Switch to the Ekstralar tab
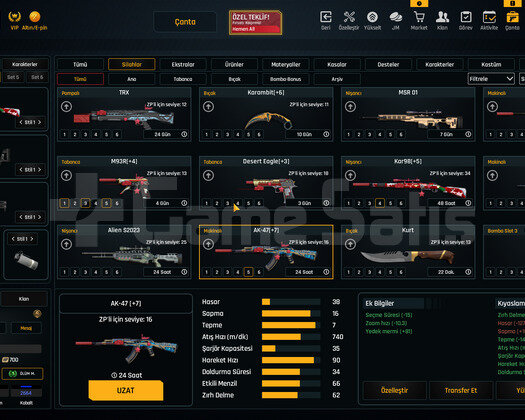 pyautogui.click(x=183, y=64)
